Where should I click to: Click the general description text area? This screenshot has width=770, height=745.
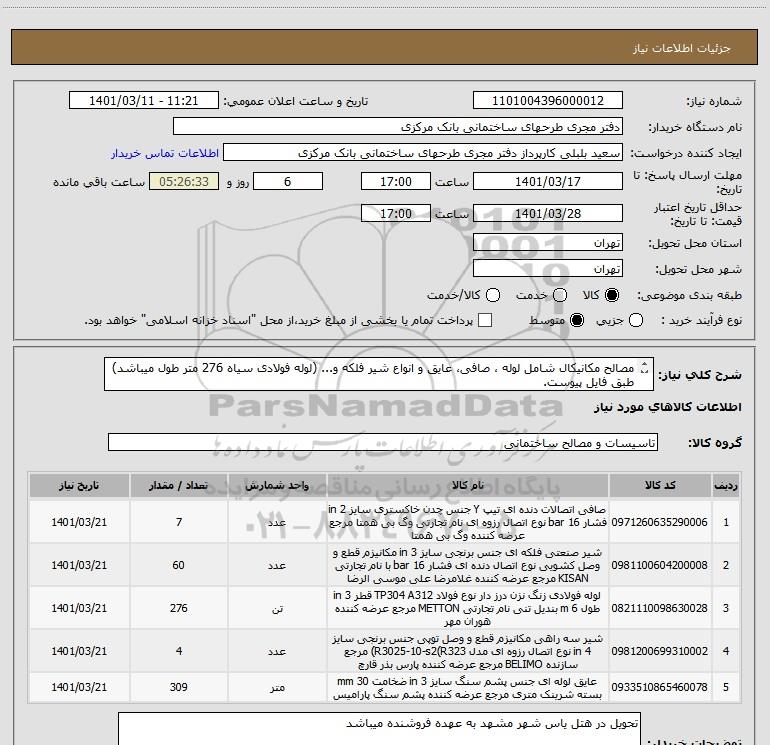[x=379, y=375]
